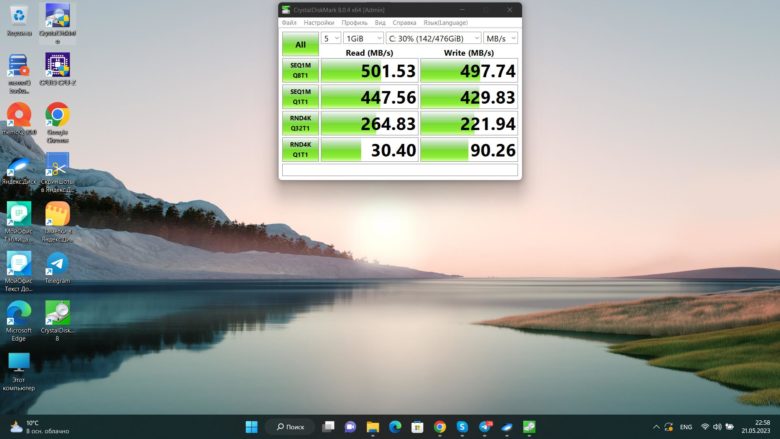780x439 pixels.
Task: Open the drive selector showing C: 30%
Action: (x=433, y=38)
